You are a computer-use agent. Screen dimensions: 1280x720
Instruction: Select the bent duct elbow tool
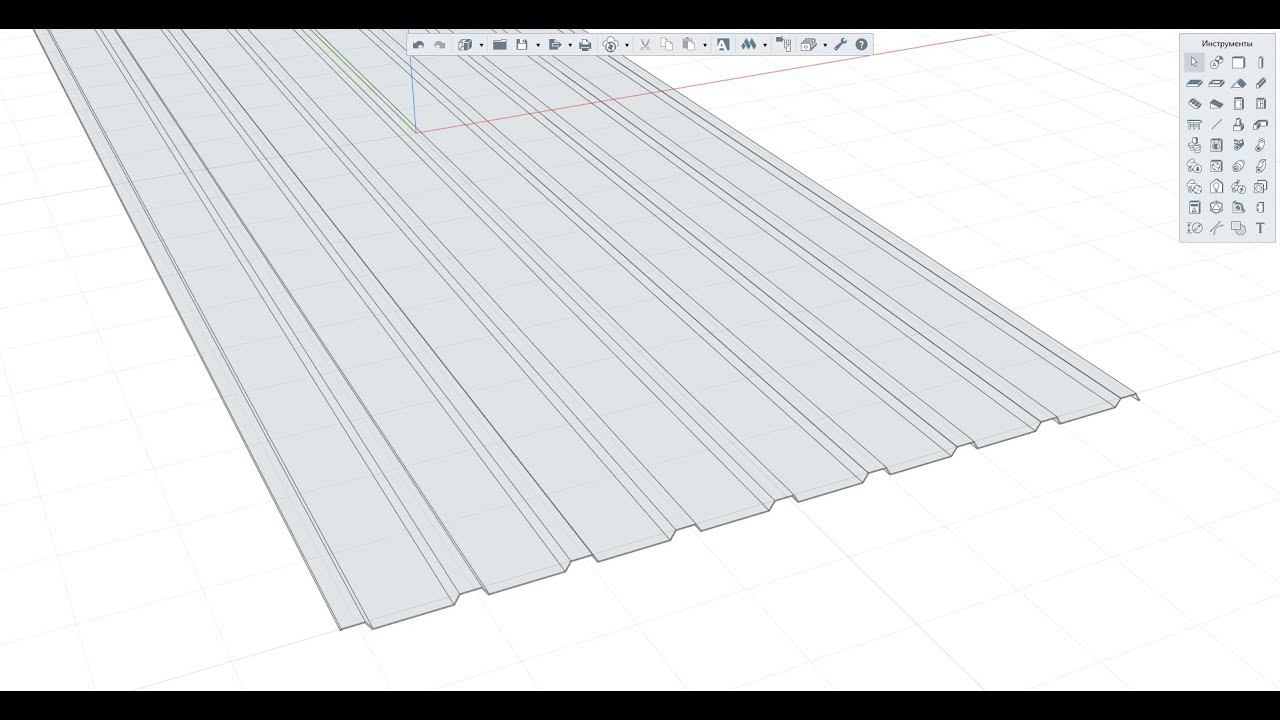1261,125
